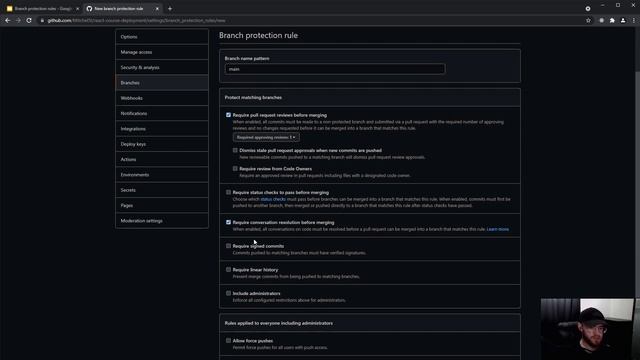
Task: Open Required approving reviews dropdown
Action: pyautogui.click(x=266, y=138)
